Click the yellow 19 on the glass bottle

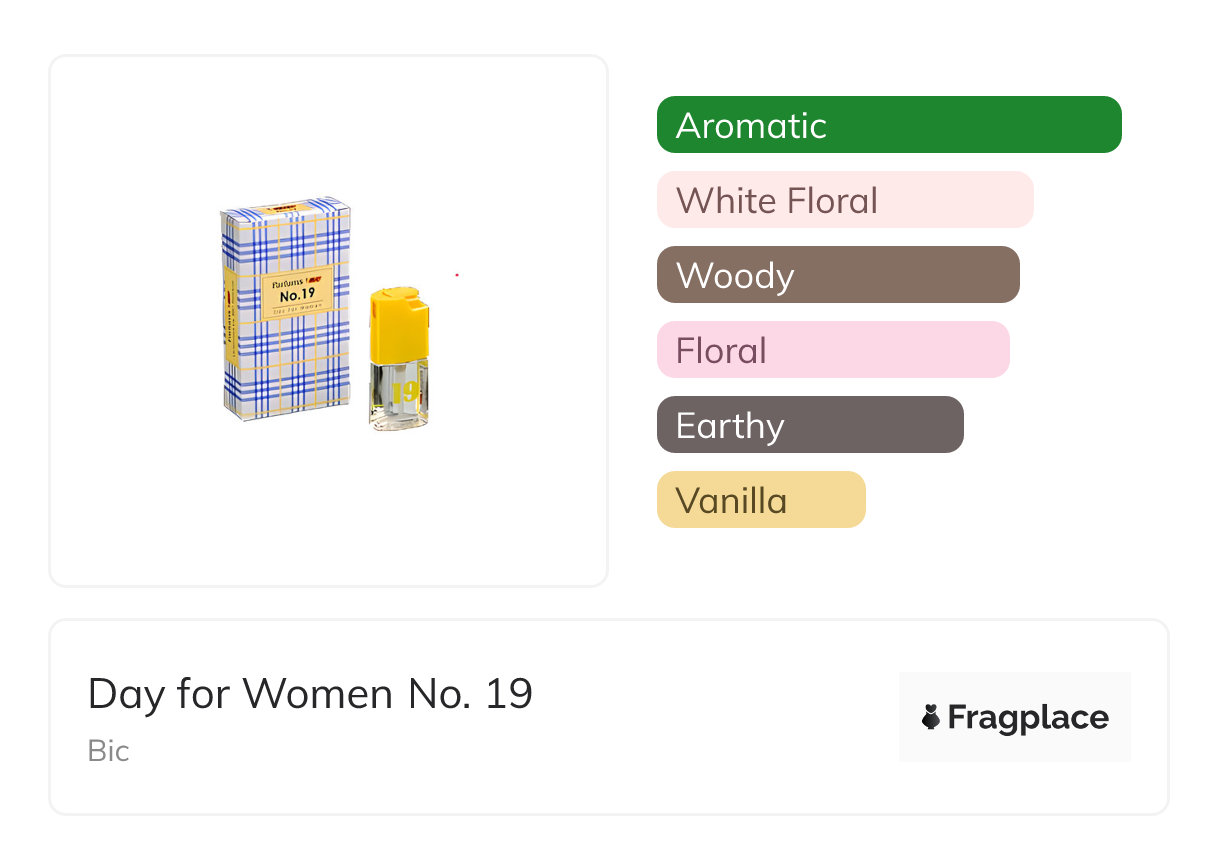tap(405, 393)
